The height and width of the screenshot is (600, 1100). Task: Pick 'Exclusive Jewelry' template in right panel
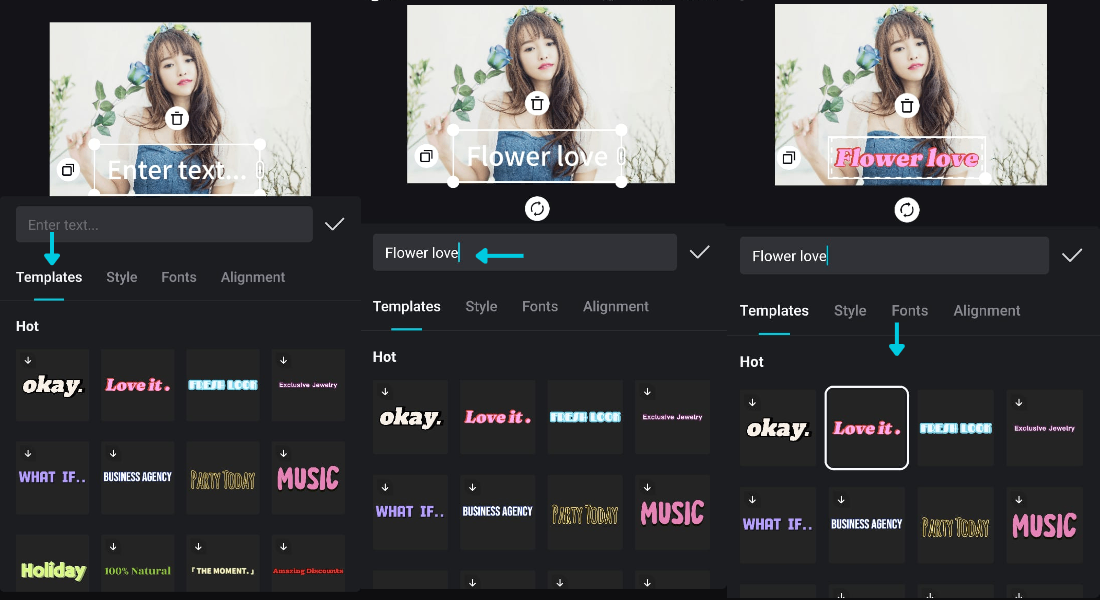(1045, 428)
